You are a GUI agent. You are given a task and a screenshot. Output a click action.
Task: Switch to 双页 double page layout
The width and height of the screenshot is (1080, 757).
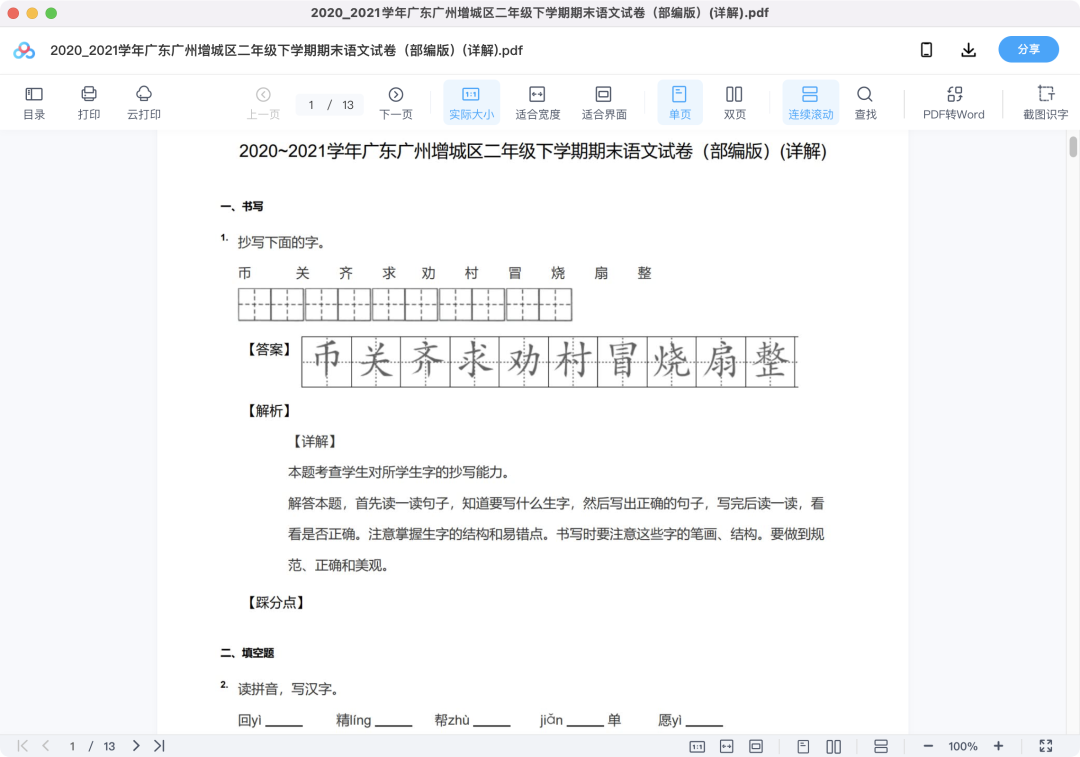[x=734, y=103]
